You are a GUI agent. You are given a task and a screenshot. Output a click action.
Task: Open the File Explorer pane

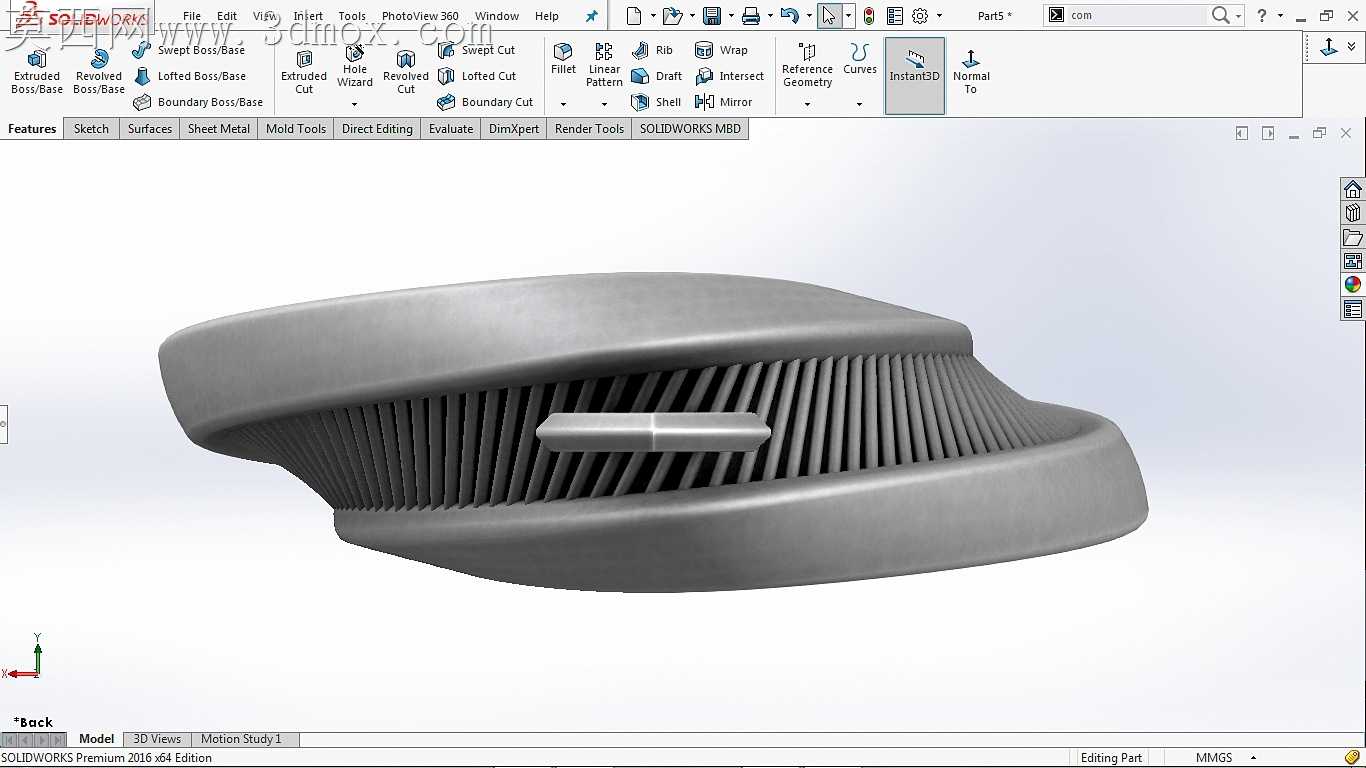(1353, 237)
